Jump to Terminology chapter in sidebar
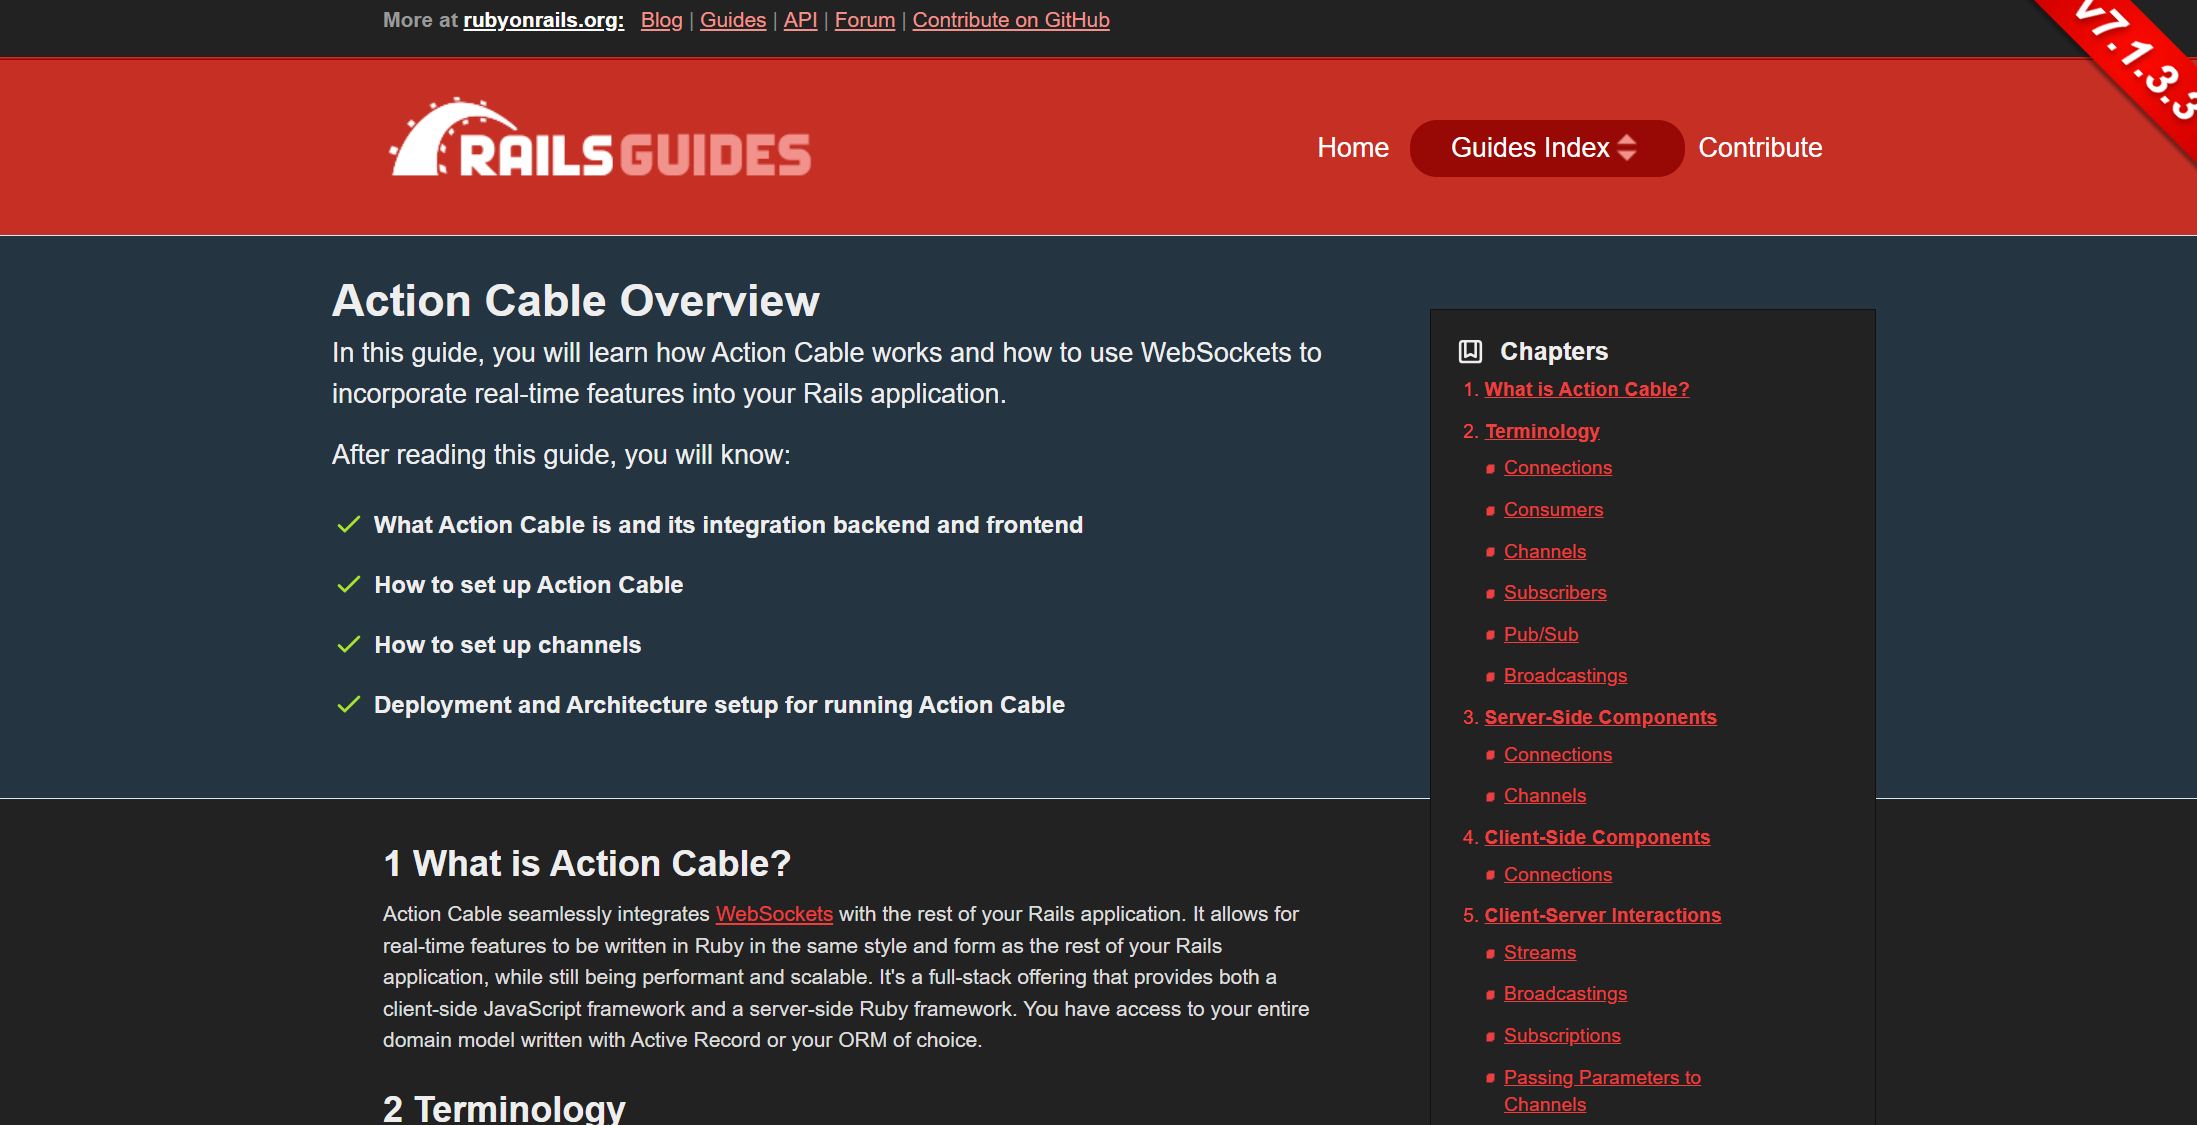The image size is (2197, 1125). pos(1541,431)
